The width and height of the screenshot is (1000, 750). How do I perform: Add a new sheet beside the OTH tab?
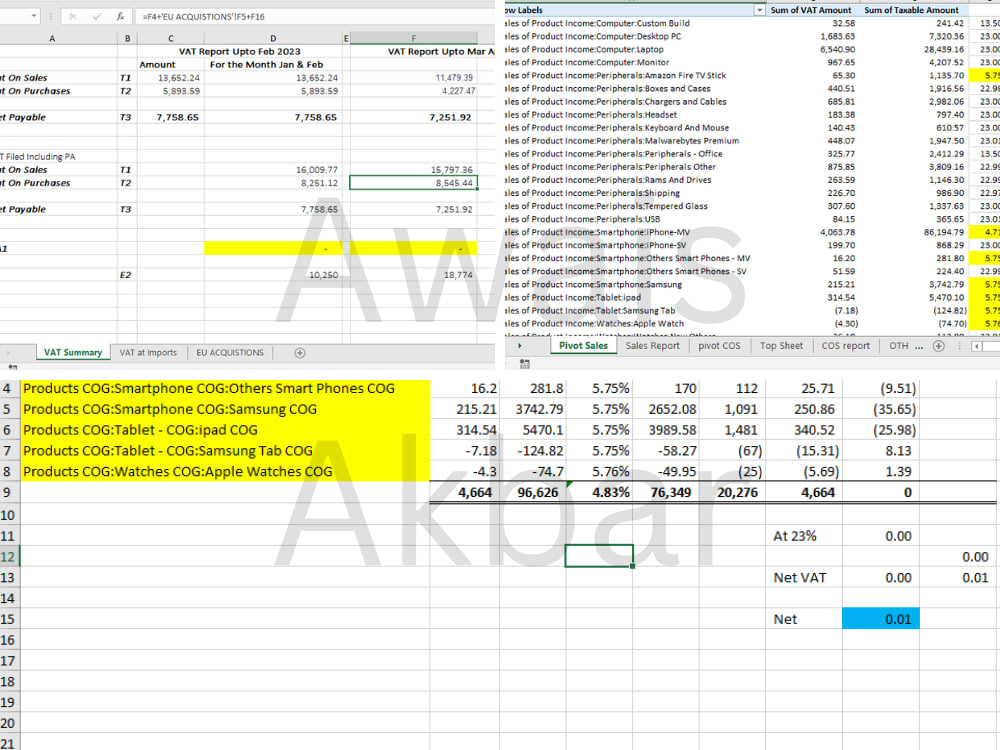point(938,347)
